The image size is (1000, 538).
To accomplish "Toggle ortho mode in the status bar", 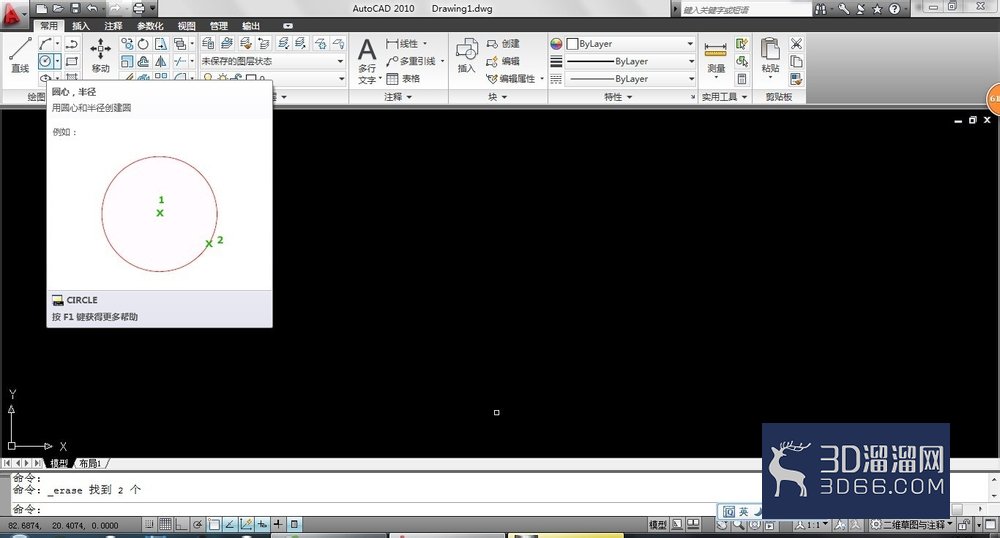I will point(181,525).
